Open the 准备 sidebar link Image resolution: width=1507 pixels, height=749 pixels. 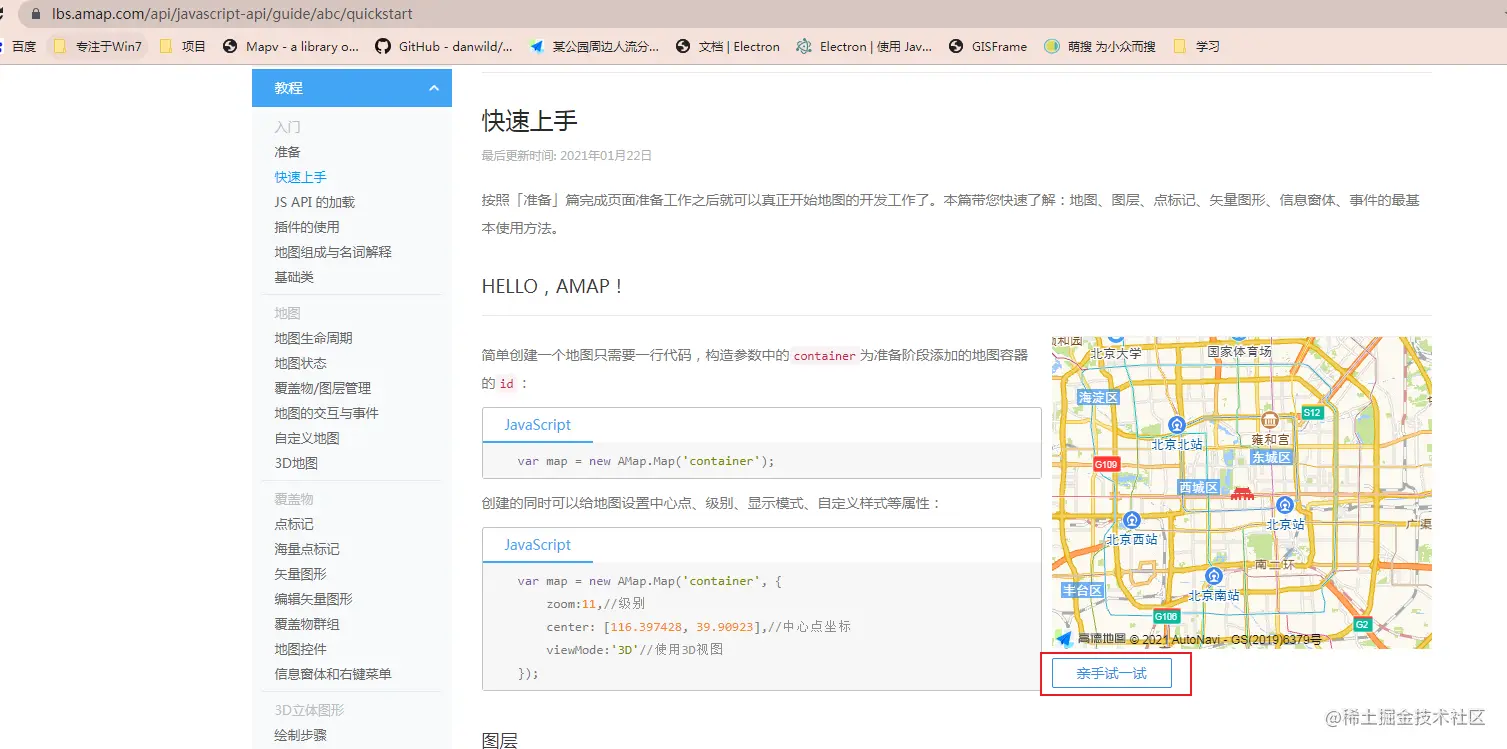click(287, 151)
